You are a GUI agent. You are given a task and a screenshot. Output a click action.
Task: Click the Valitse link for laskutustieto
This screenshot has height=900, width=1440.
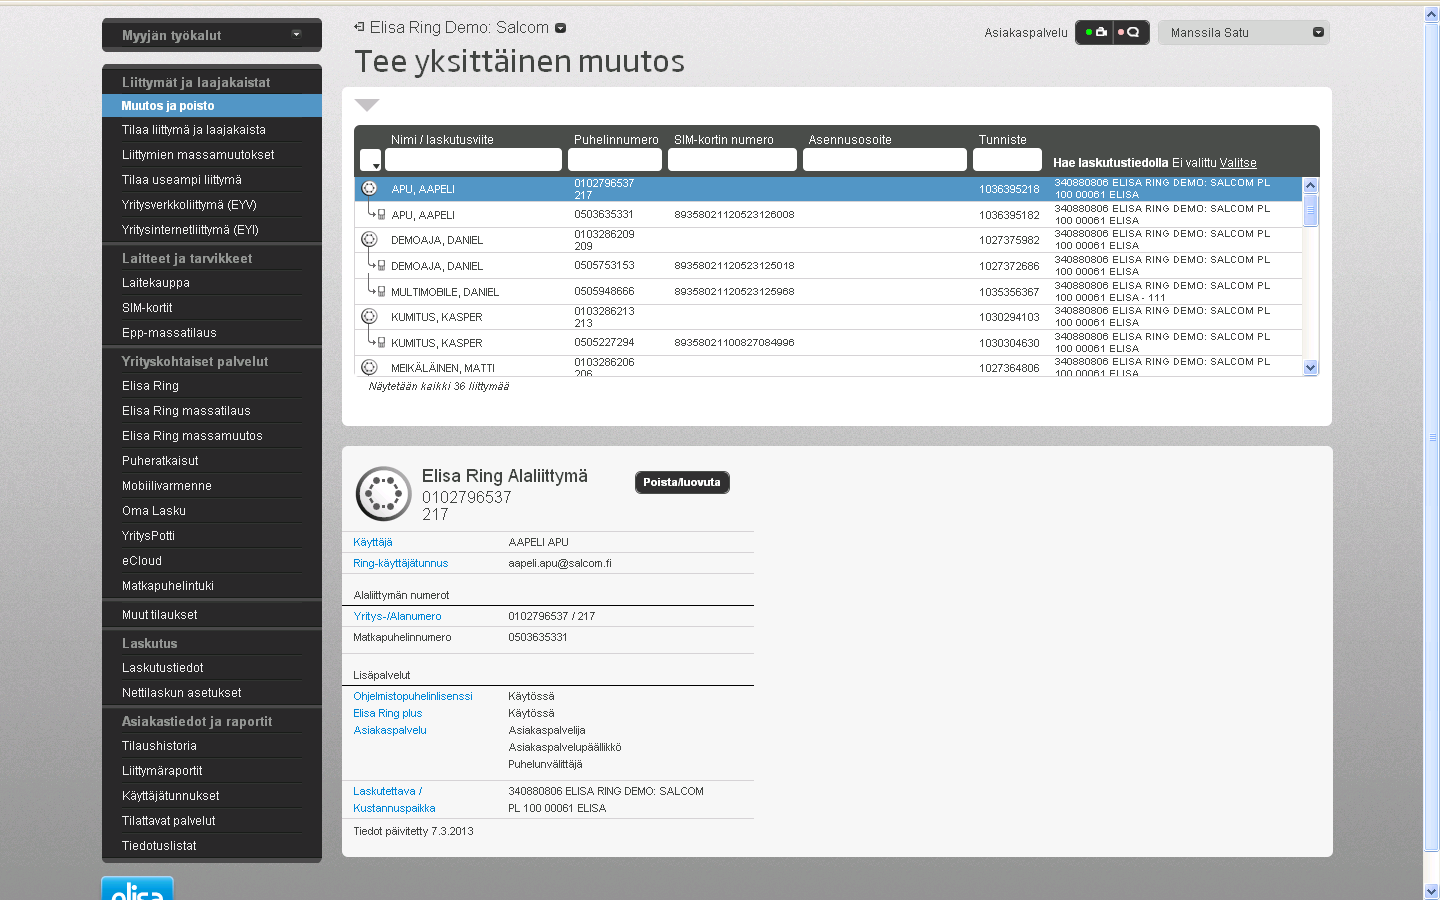click(1238, 163)
